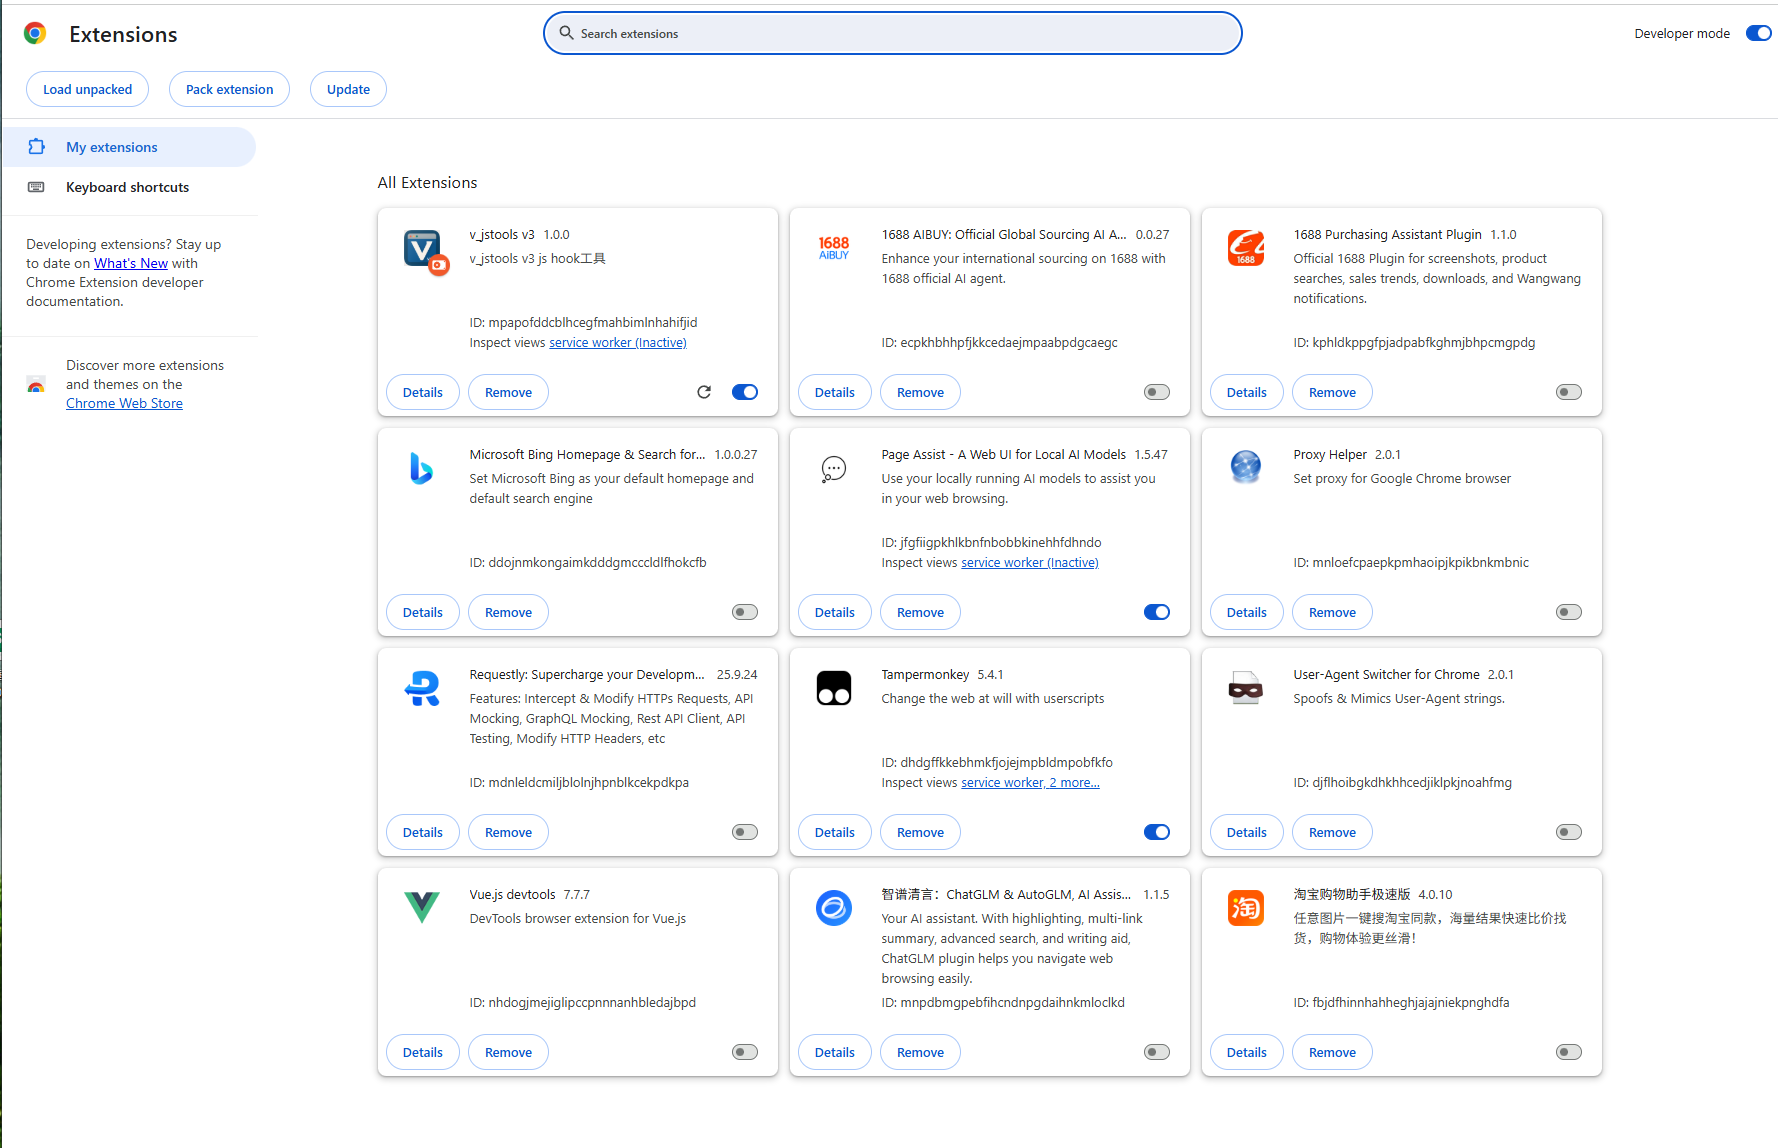Image resolution: width=1778 pixels, height=1148 pixels.
Task: Remove the 1688 AIBUY extension
Action: pyautogui.click(x=920, y=392)
